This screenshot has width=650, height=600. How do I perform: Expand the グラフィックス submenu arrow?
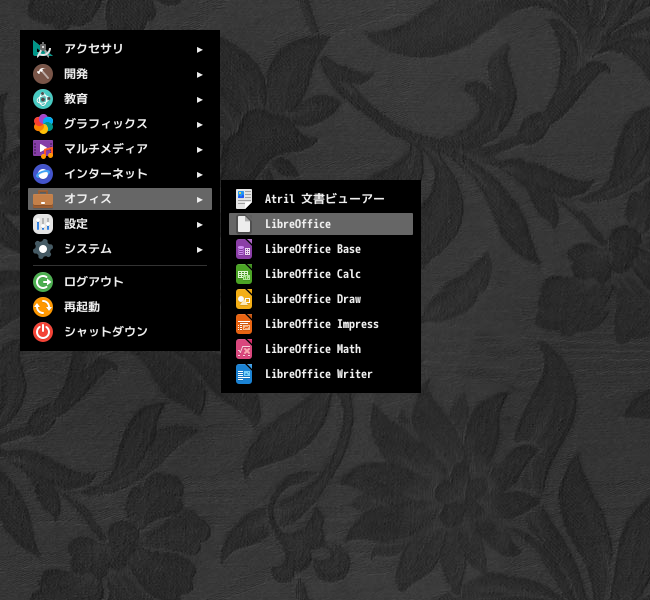pyautogui.click(x=199, y=124)
